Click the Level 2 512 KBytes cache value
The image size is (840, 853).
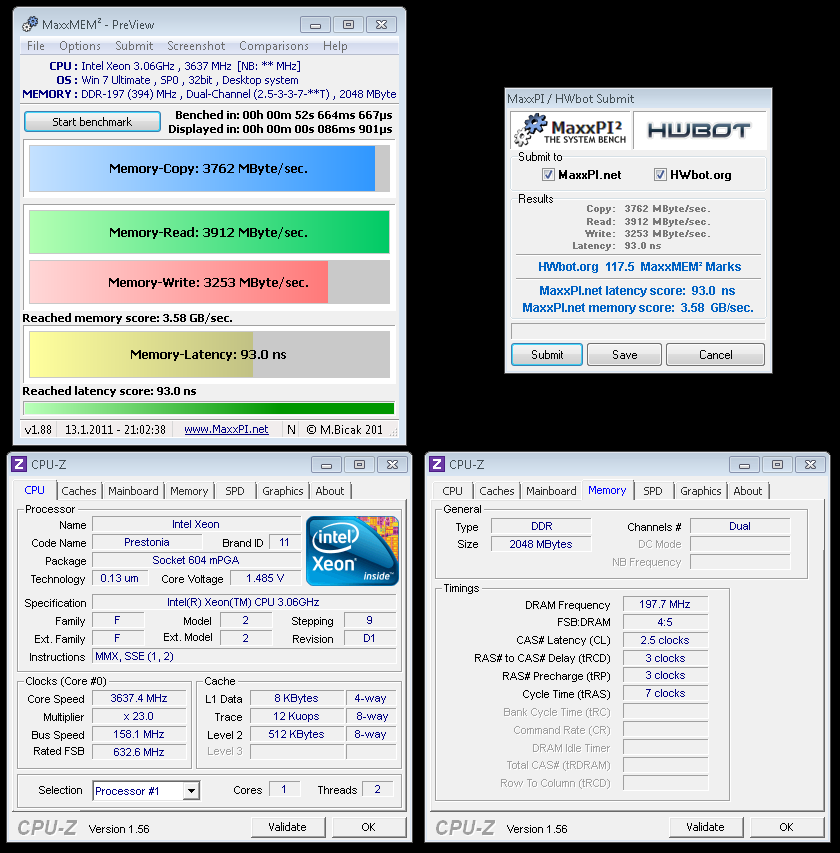[297, 734]
